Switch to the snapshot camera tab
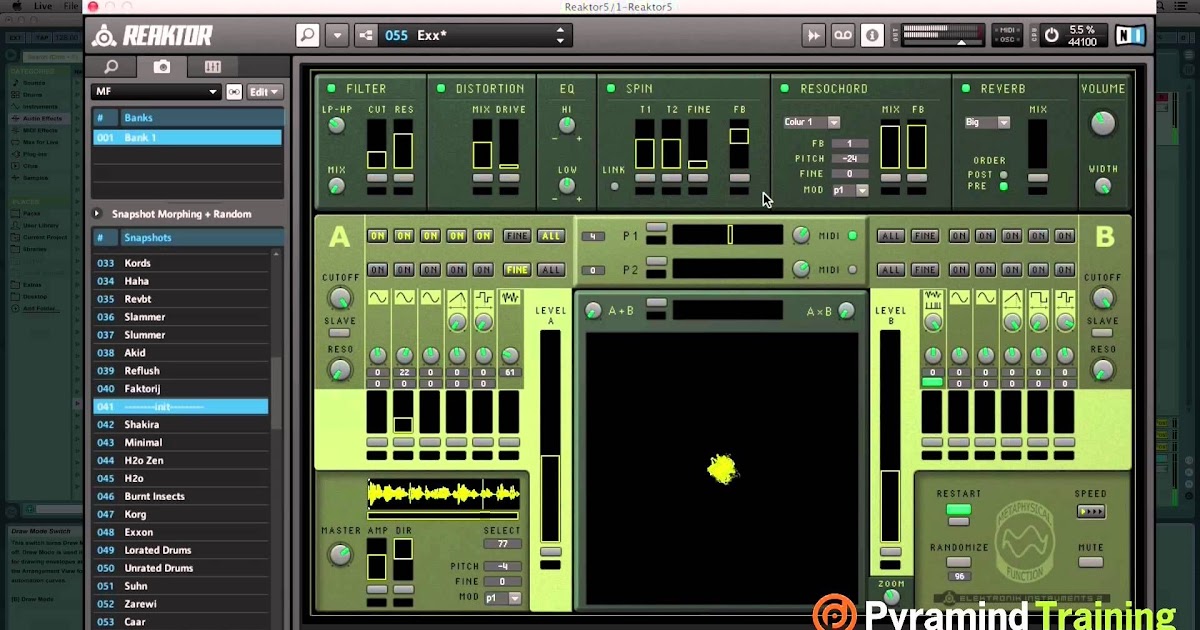 [x=162, y=67]
